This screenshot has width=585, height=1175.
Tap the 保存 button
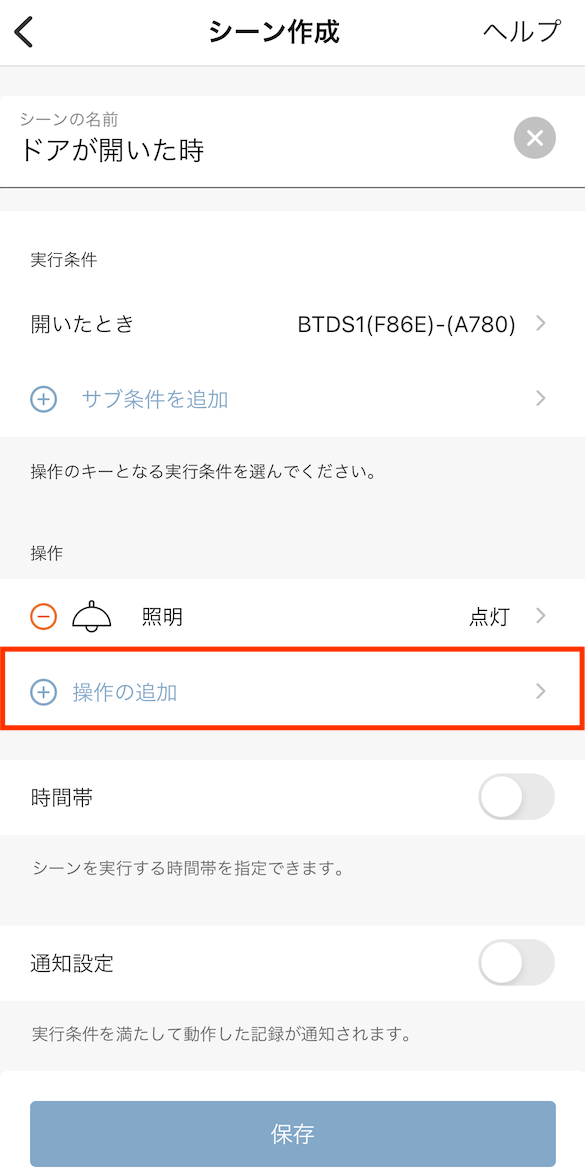point(293,1133)
